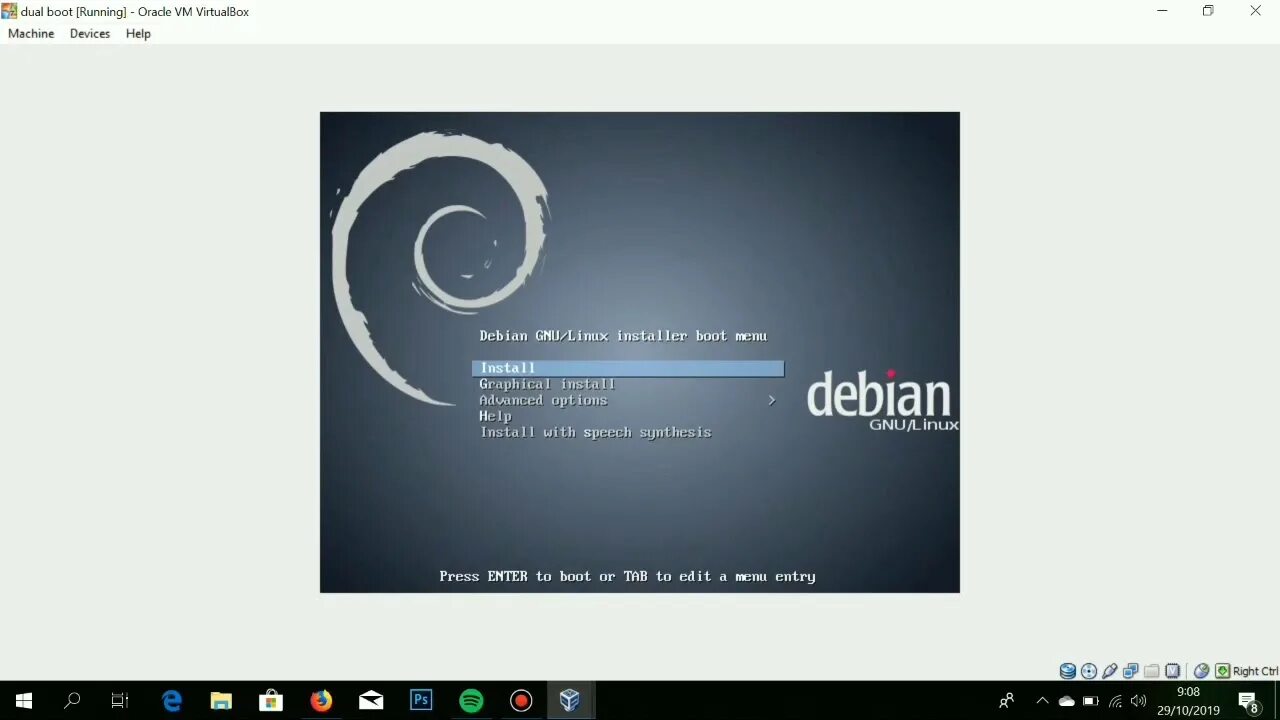The width and height of the screenshot is (1280, 720).
Task: Open the People icon in taskbar
Action: 1007,700
